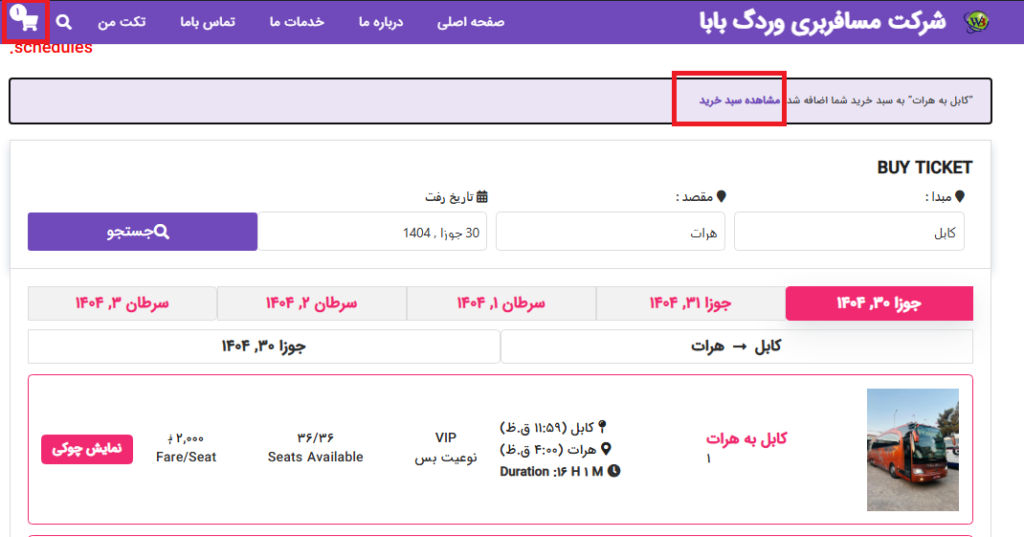The image size is (1024, 537).
Task: Click the location pin icon beside مقصد
Action: 721,197
